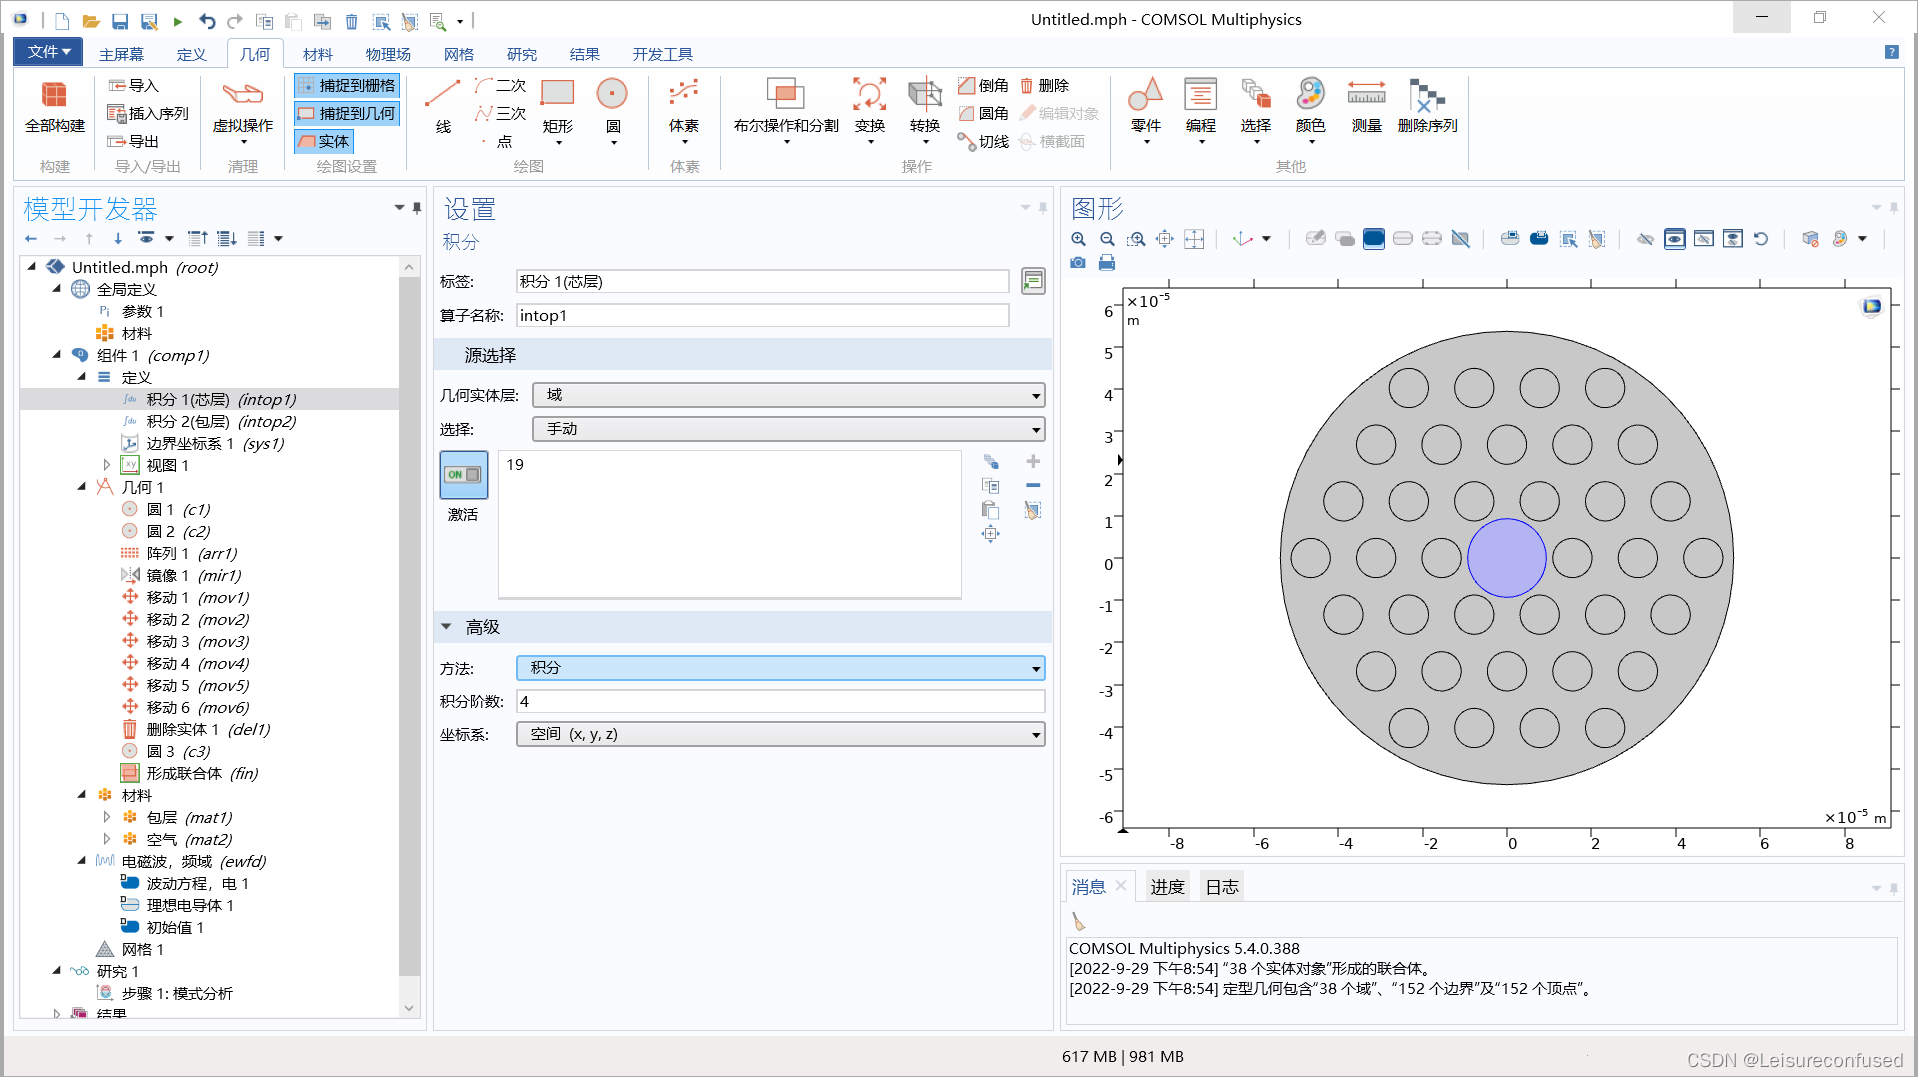Toggle domain selection mode in graphics toolbar

point(1374,239)
